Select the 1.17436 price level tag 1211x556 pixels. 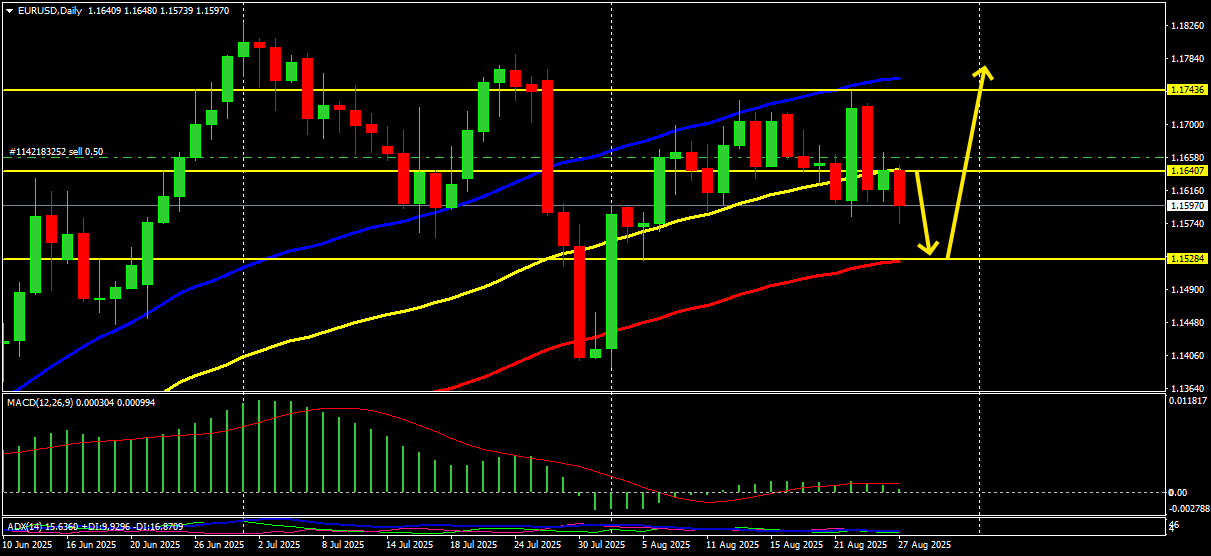1187,90
